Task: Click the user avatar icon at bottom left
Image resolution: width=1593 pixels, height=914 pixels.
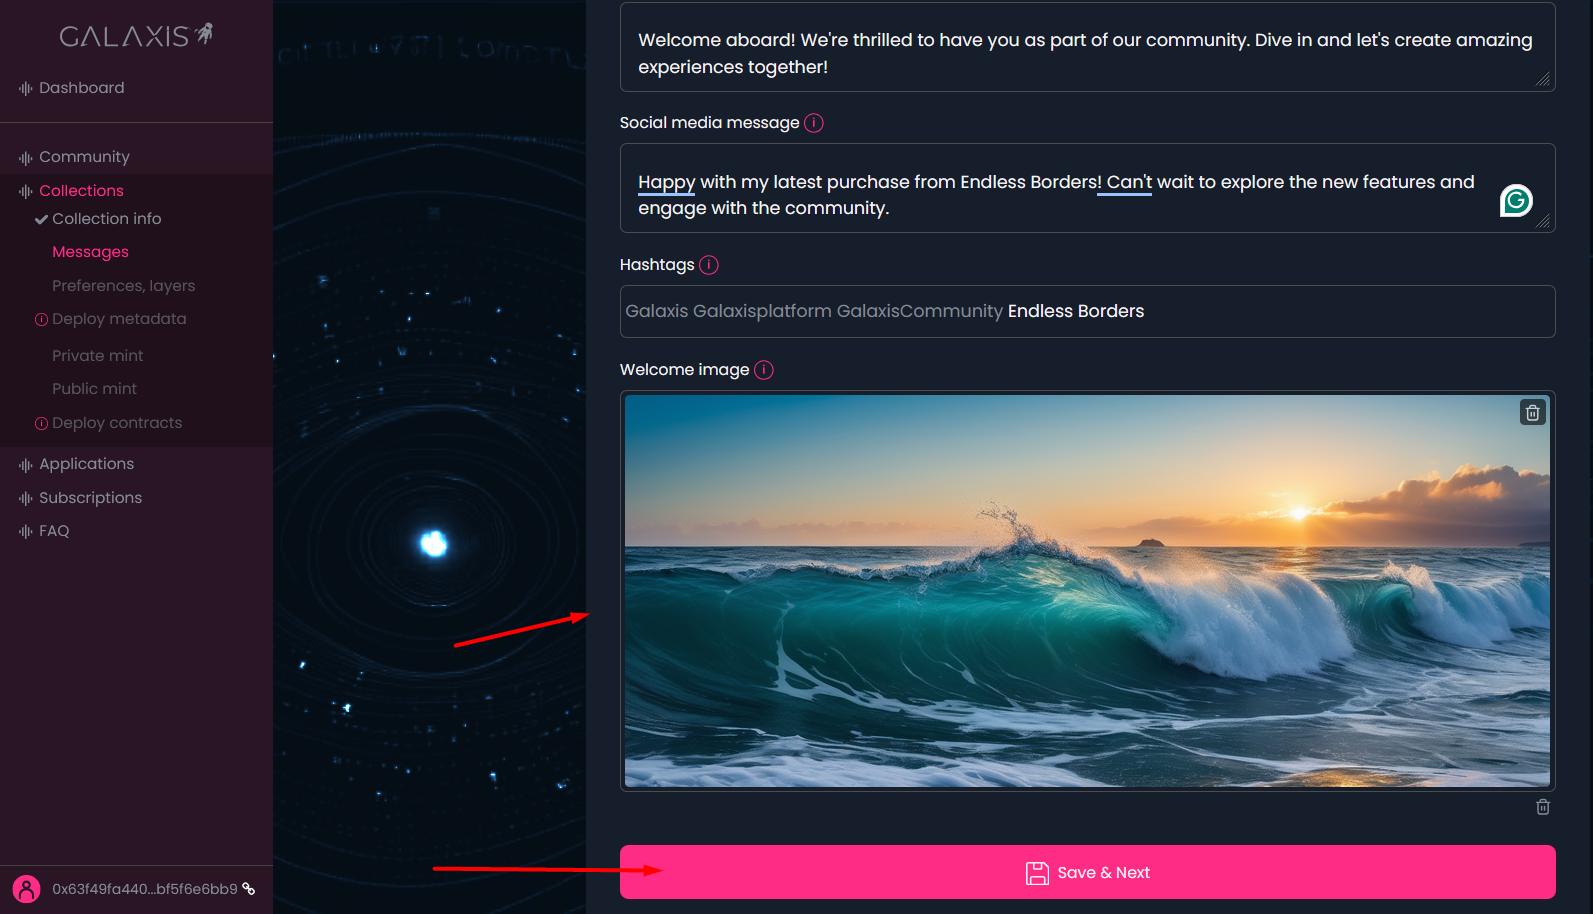Action: click(x=26, y=889)
